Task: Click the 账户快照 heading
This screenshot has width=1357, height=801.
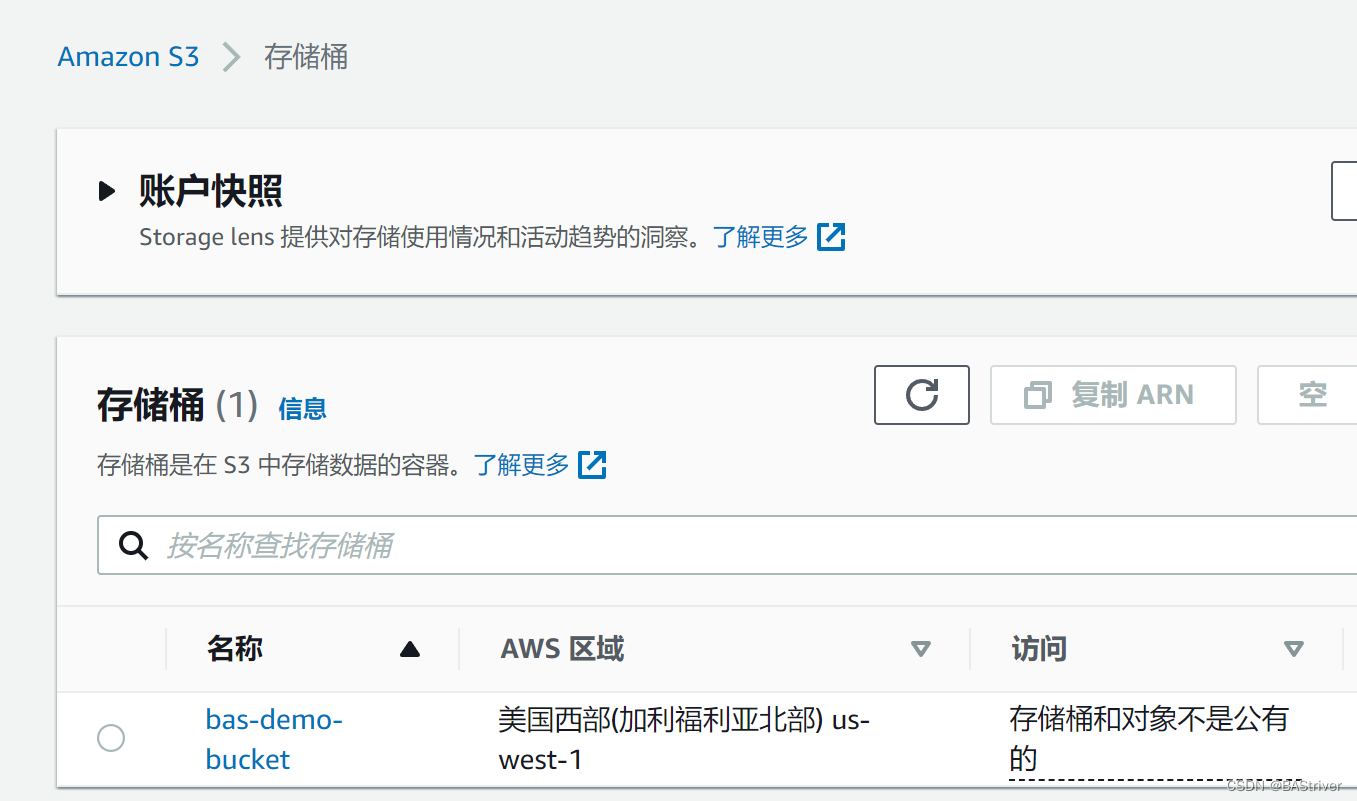Action: [211, 190]
